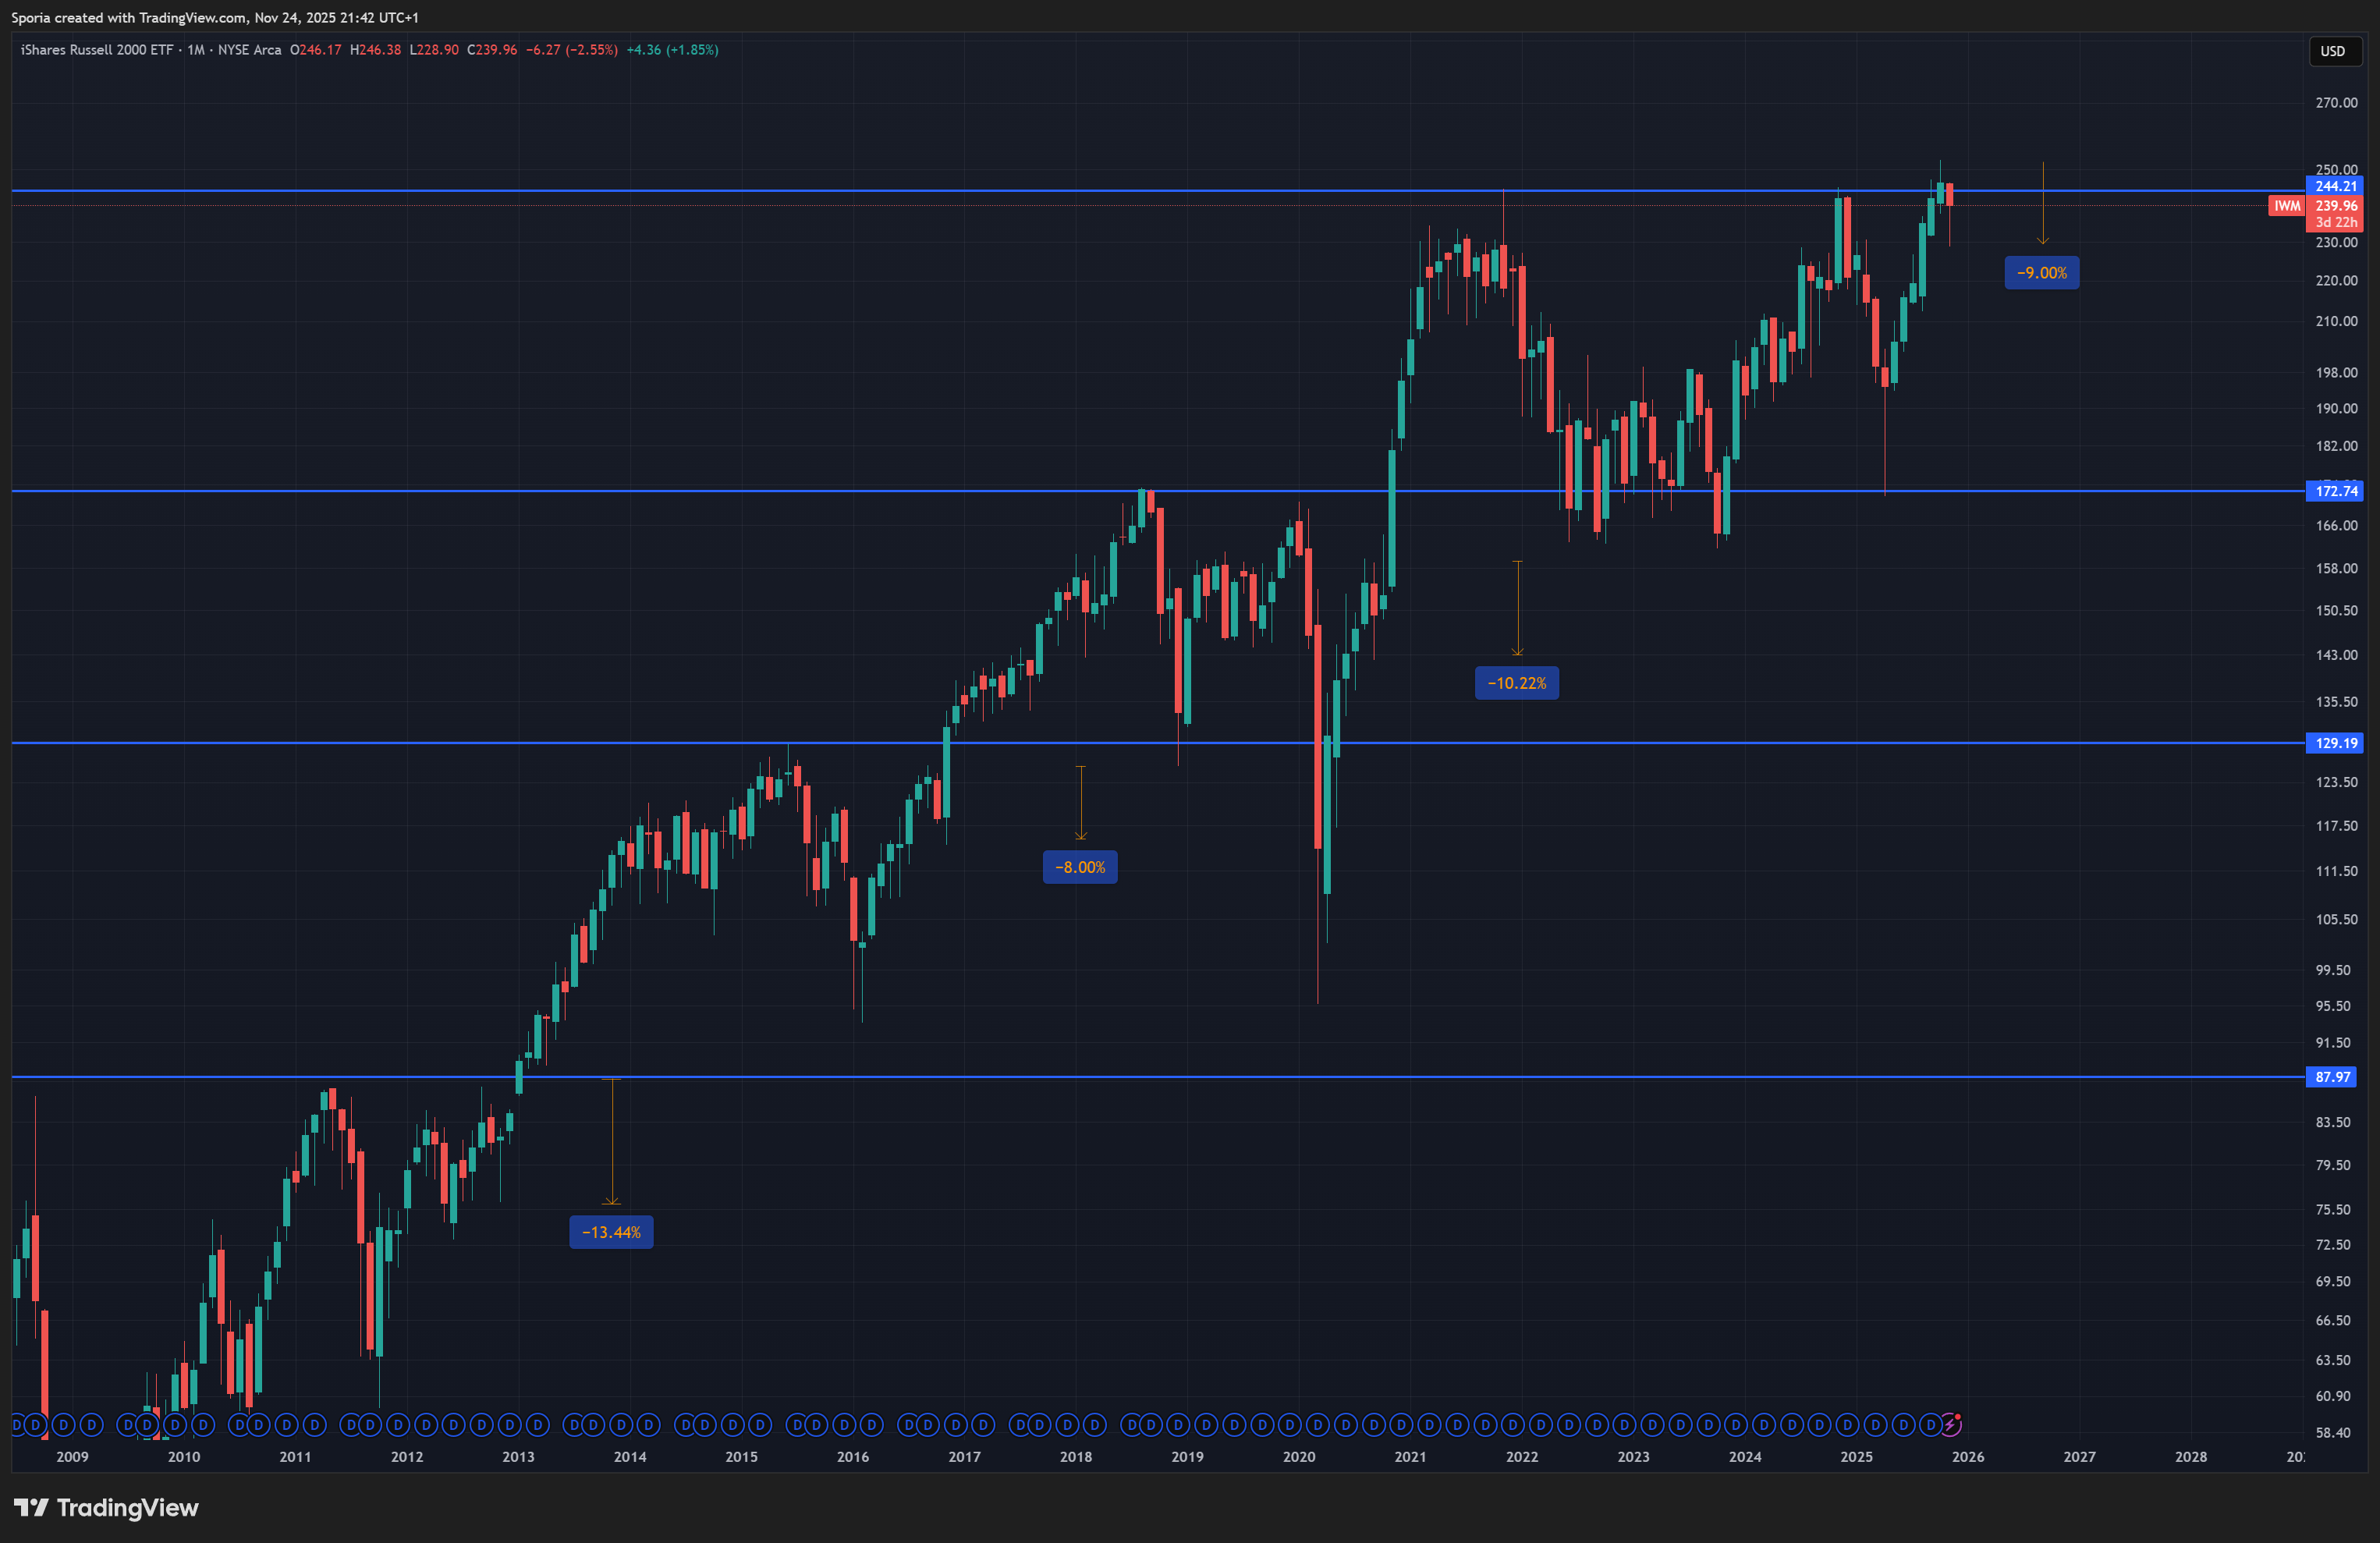Click the 105.50 price scale label
This screenshot has width=2380, height=1543.
pos(2336,920)
